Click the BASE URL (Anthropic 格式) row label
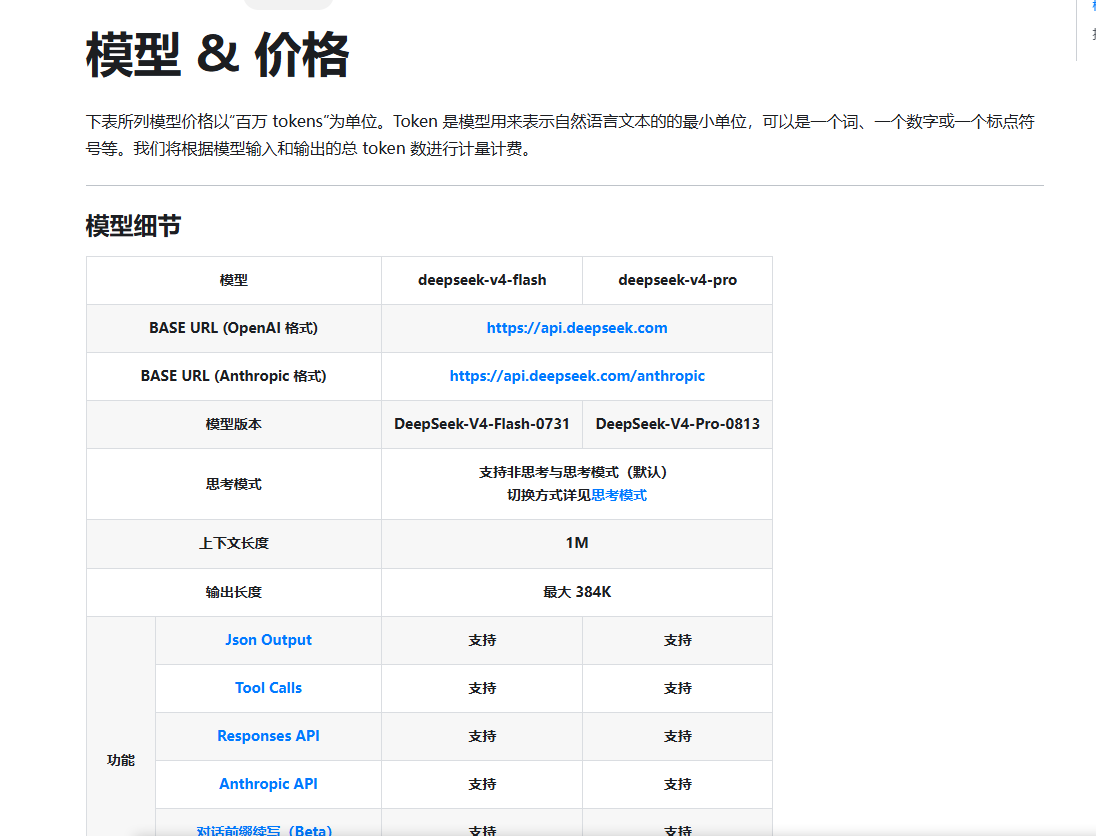The image size is (1096, 836). click(233, 376)
